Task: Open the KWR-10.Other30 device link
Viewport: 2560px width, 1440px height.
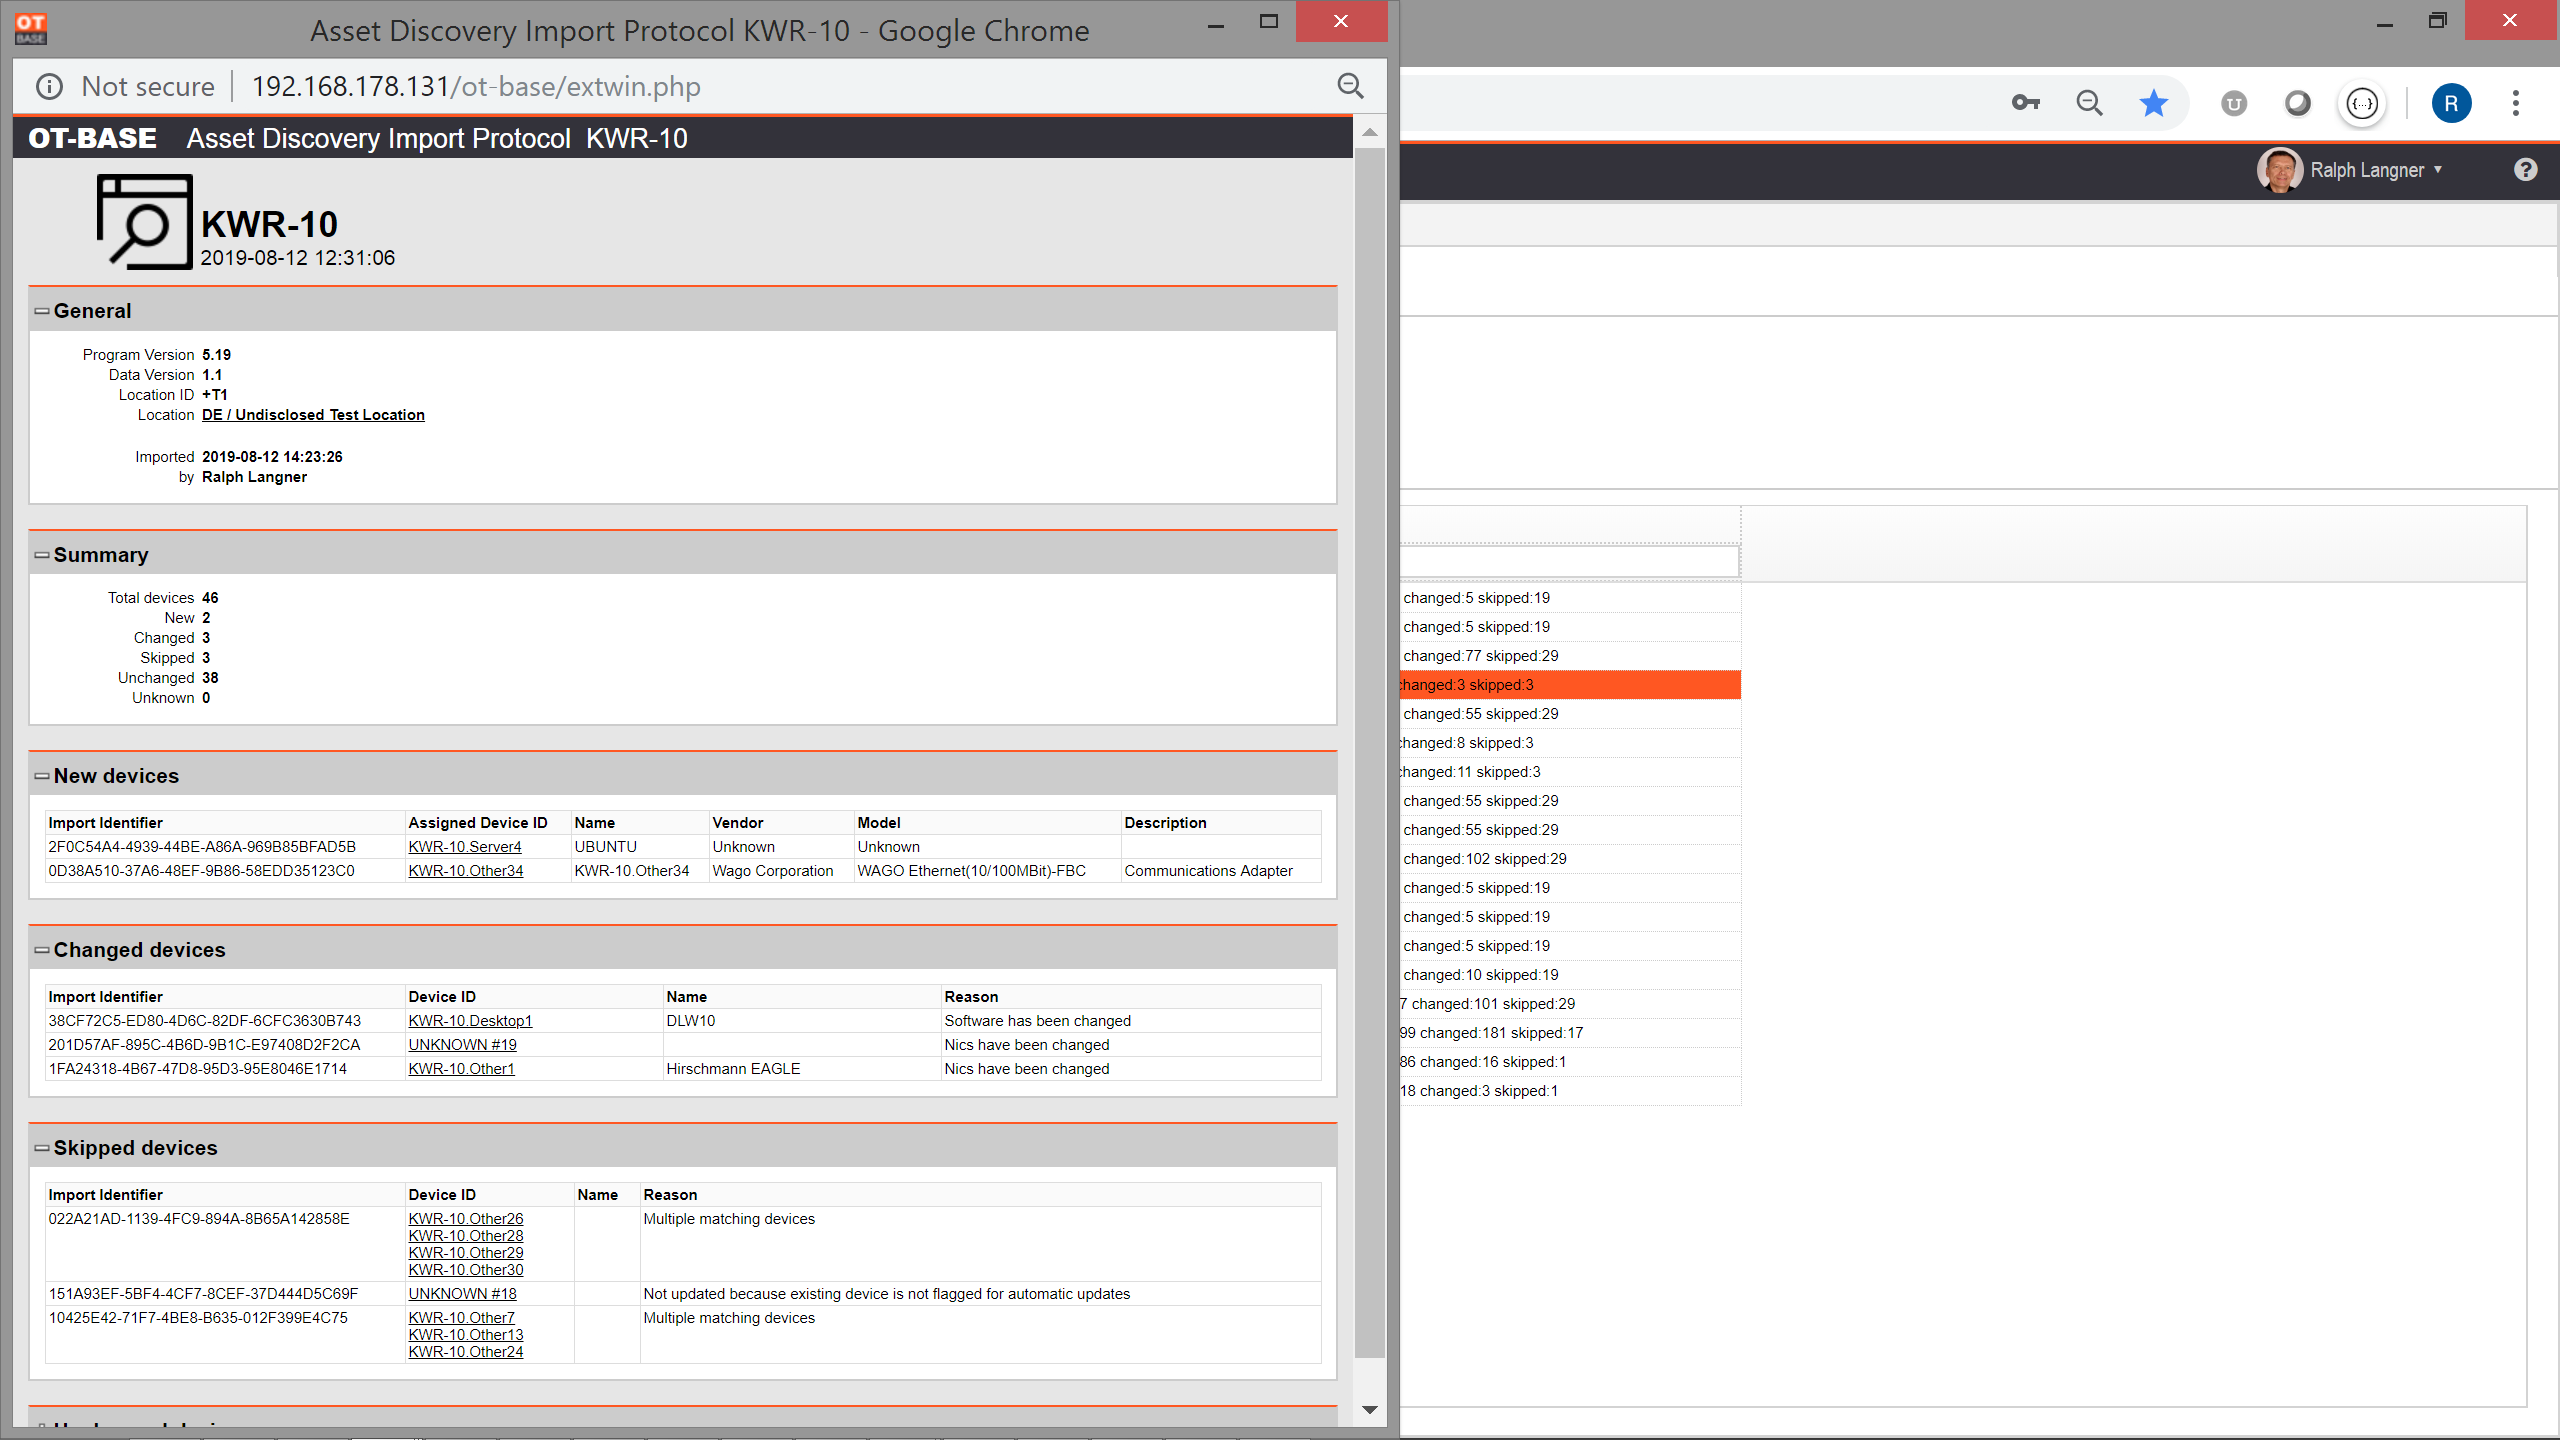Action: click(x=466, y=1270)
